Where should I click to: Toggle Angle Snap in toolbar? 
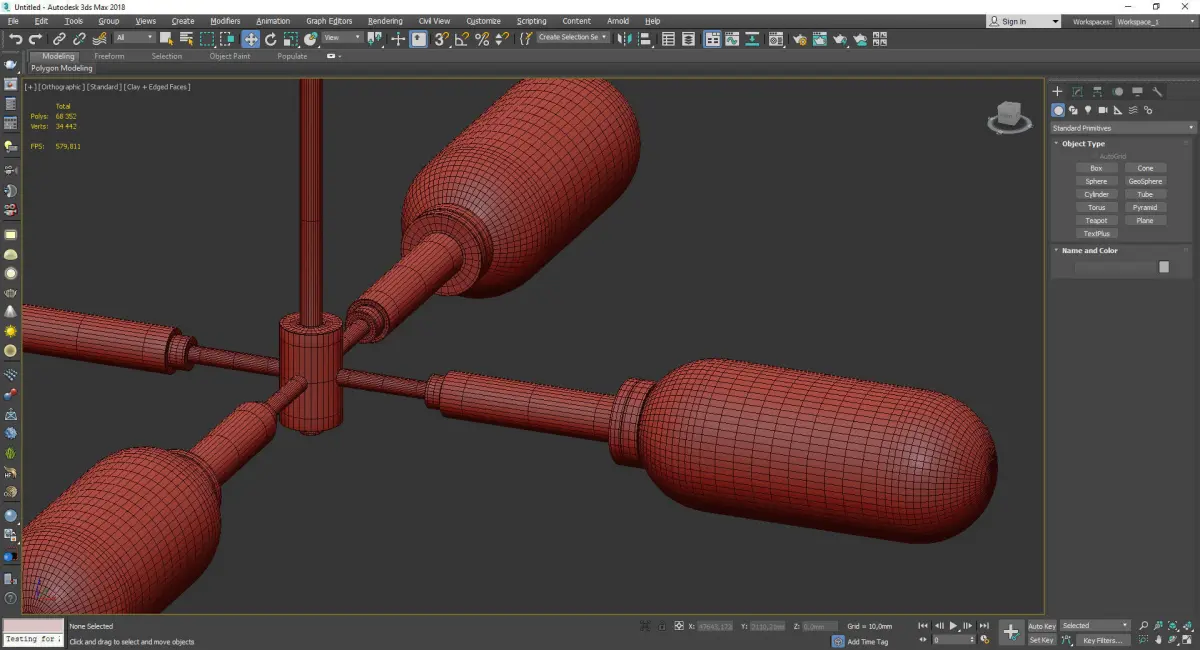(461, 39)
